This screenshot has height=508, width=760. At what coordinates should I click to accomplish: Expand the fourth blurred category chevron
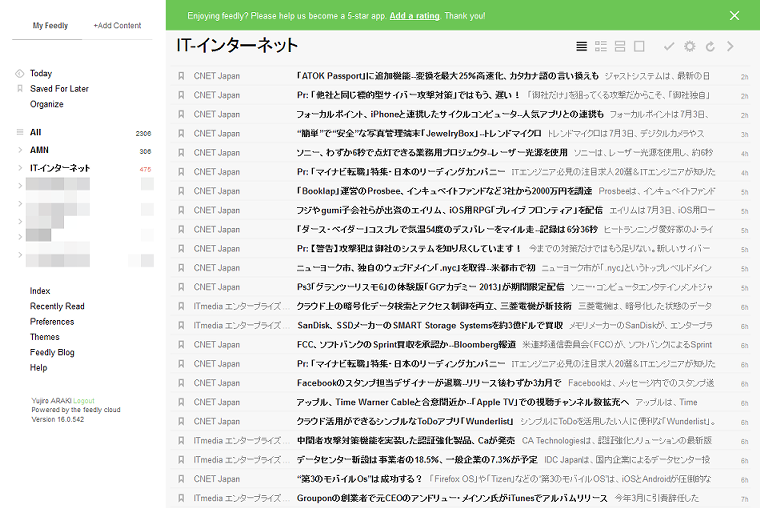pos(20,237)
